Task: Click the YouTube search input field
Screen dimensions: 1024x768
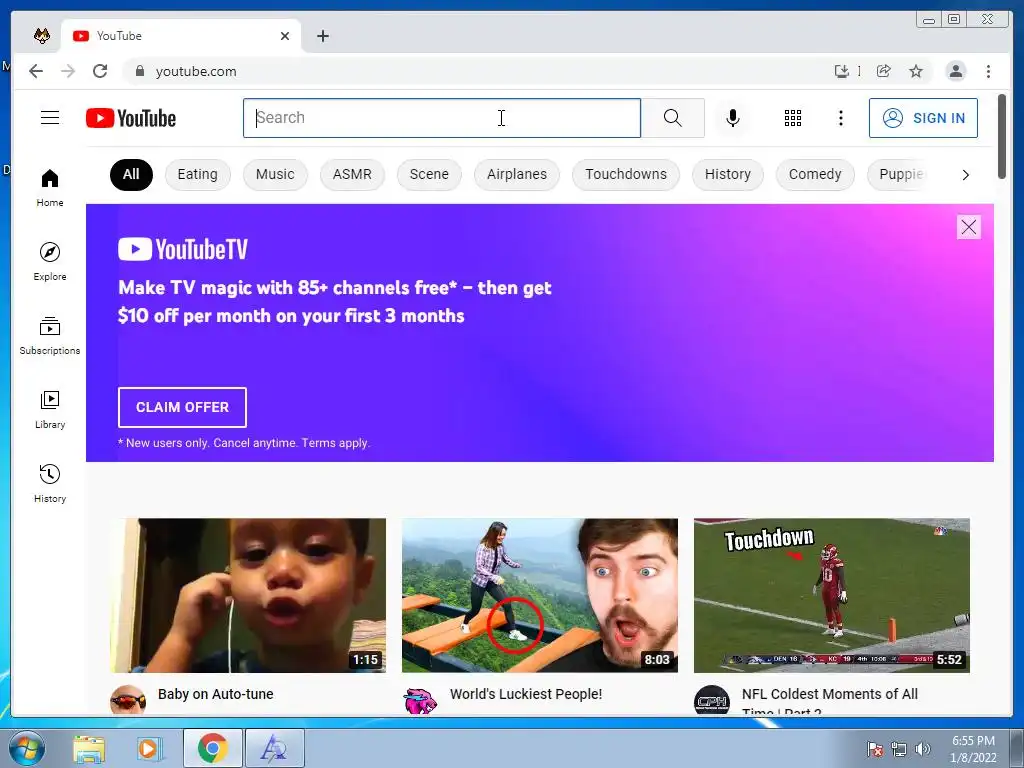Action: pyautogui.click(x=441, y=118)
